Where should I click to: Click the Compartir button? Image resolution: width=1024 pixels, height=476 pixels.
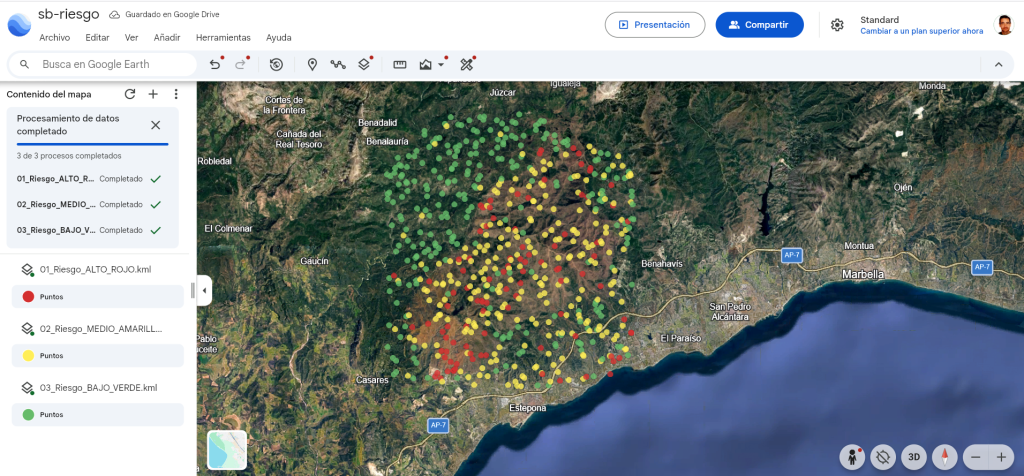(760, 25)
